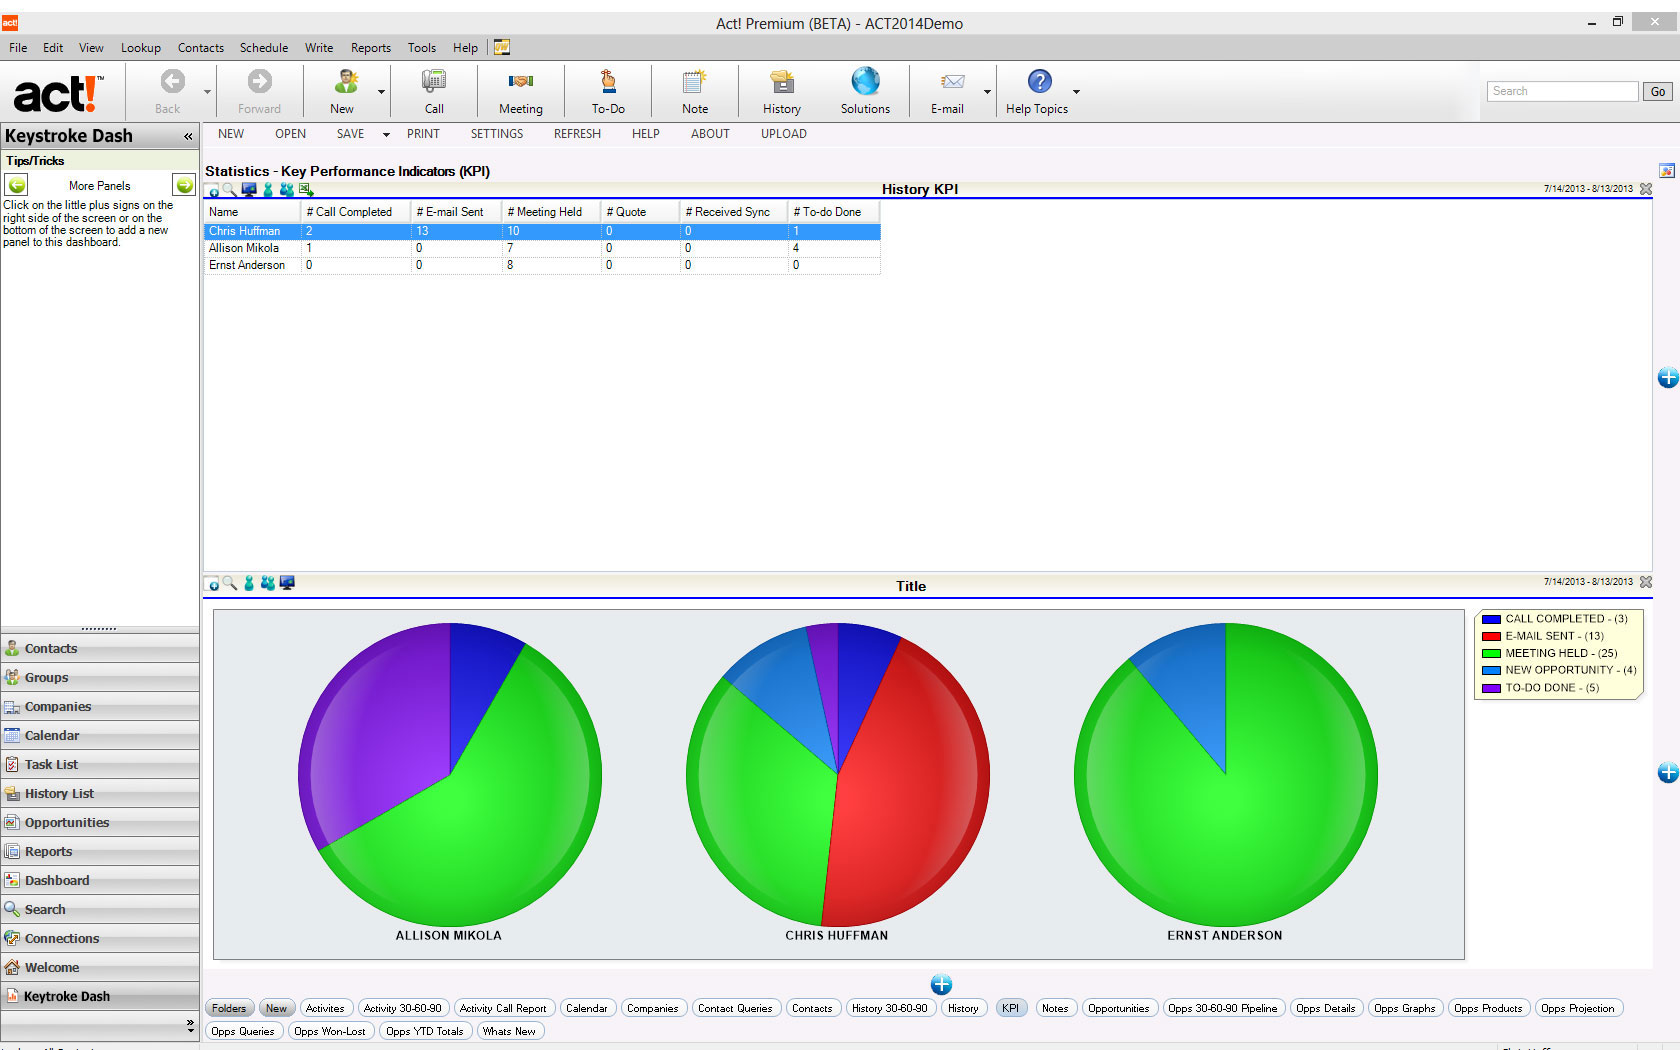Click the Go search button

1657,91
